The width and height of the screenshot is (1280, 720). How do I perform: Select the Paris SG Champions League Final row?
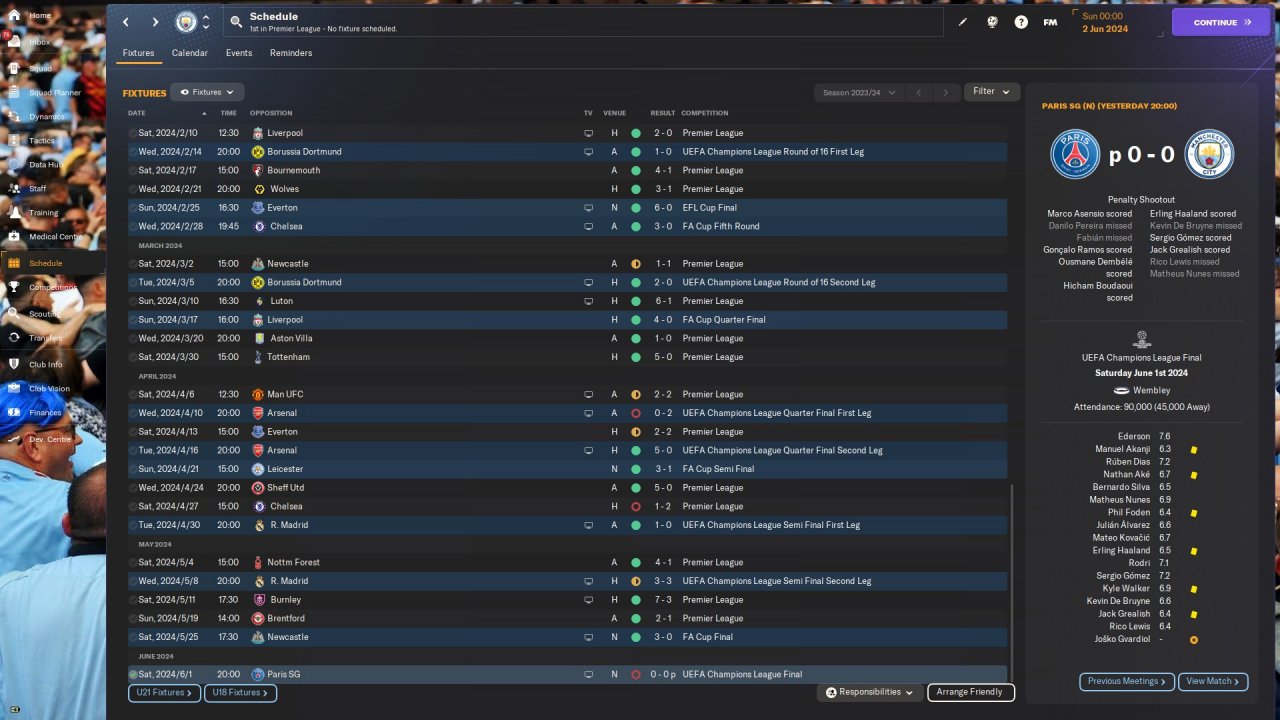(x=567, y=675)
